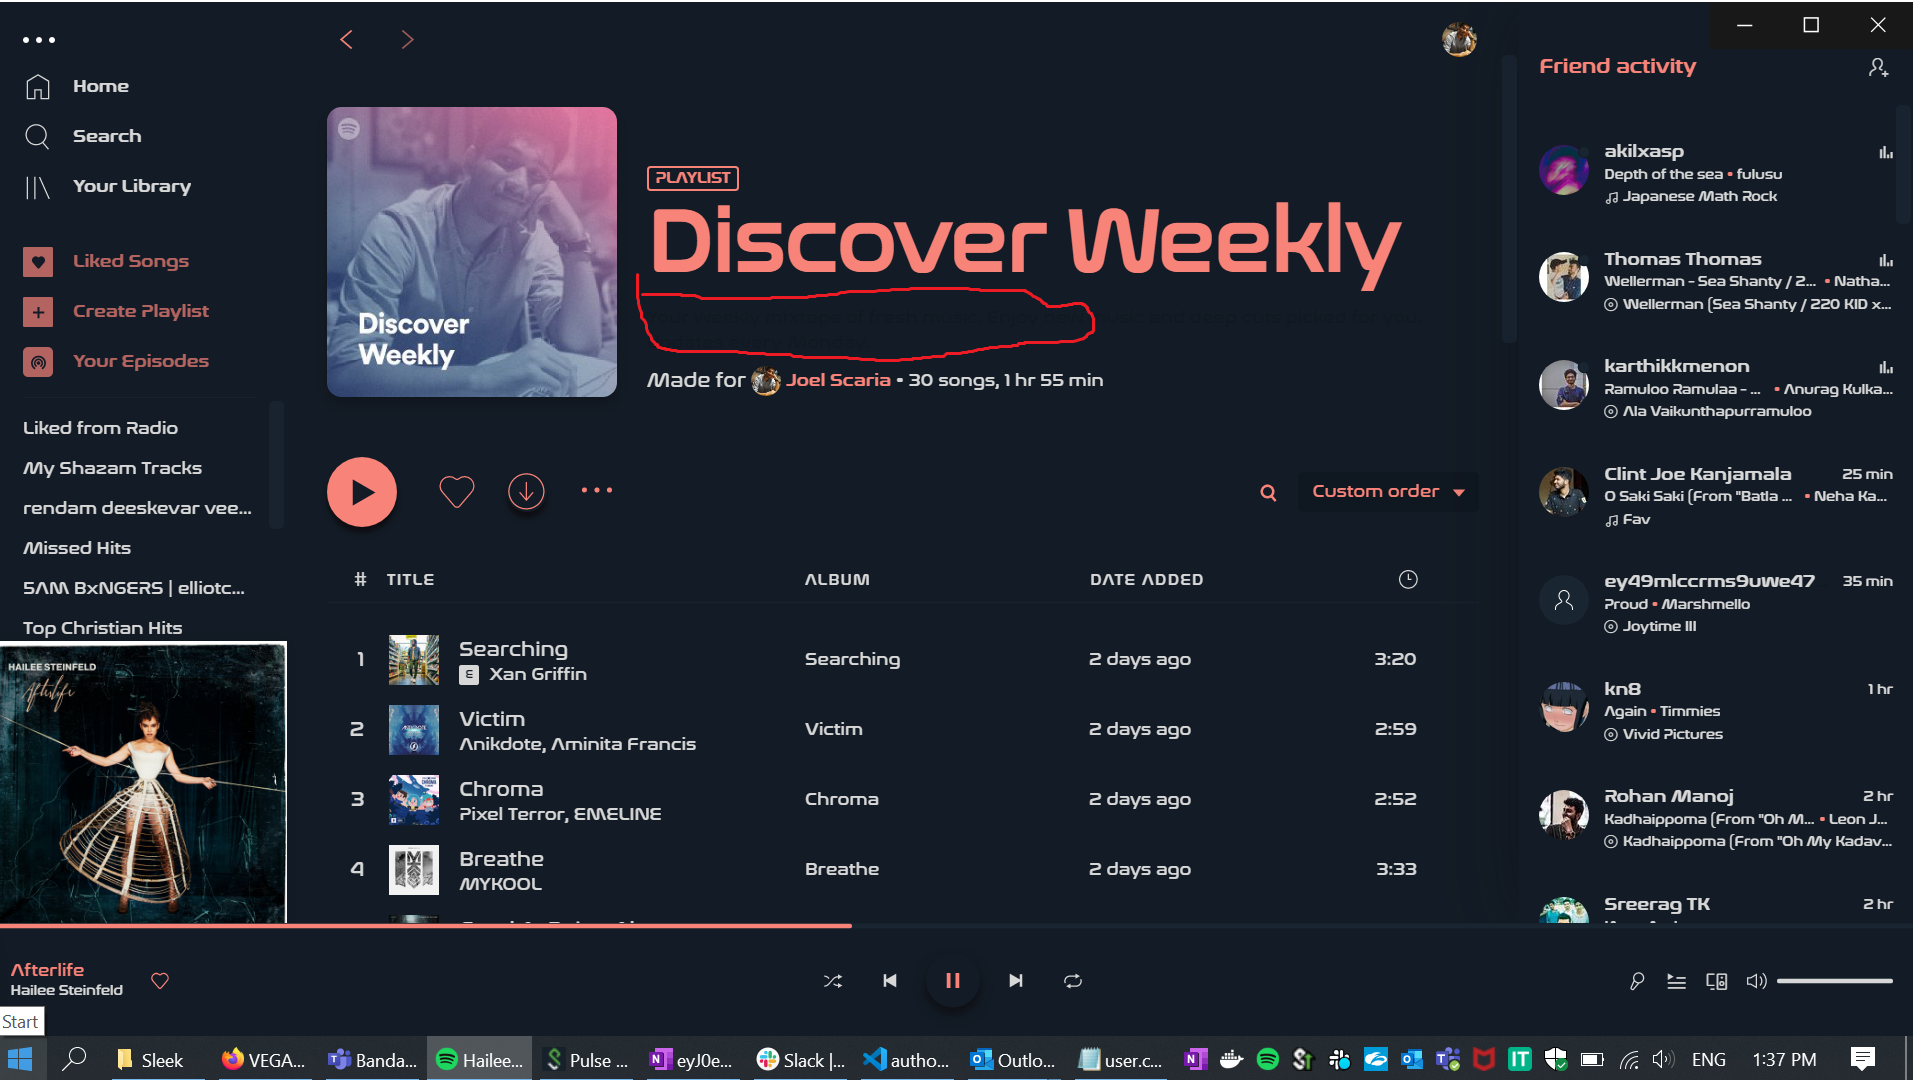Go to Your Library
Viewport: 1920px width, 1080px height.
point(131,186)
